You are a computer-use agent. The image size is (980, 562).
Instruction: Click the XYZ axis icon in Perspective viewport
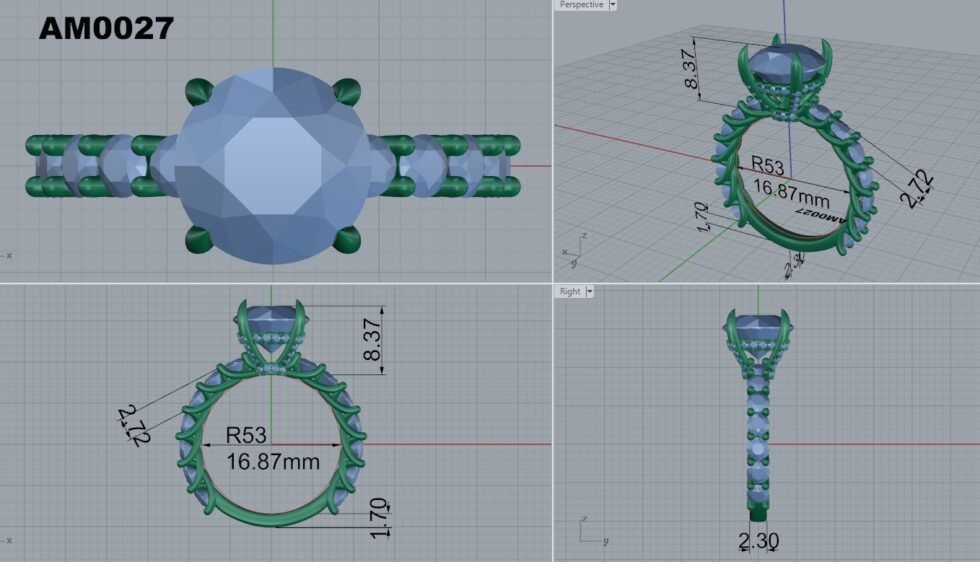point(572,252)
